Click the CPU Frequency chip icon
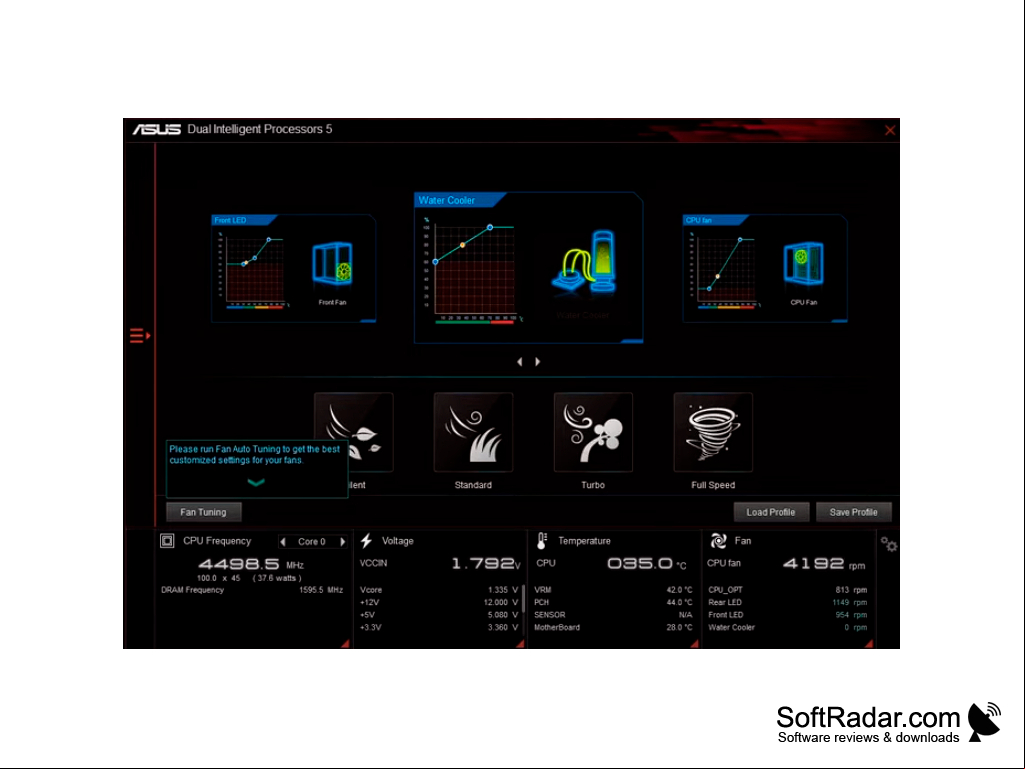The height and width of the screenshot is (769, 1025). pos(167,541)
